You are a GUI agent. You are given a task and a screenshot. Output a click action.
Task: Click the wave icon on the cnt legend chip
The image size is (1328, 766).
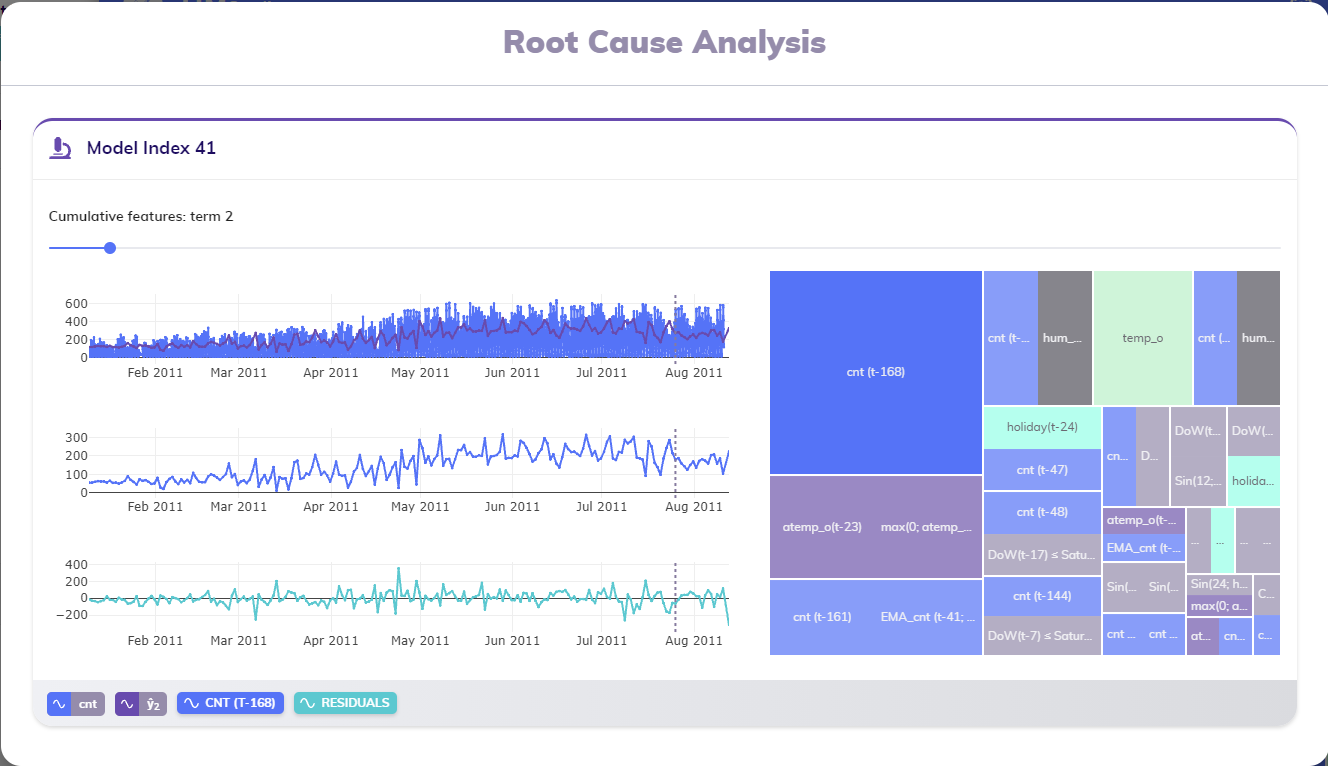[59, 704]
